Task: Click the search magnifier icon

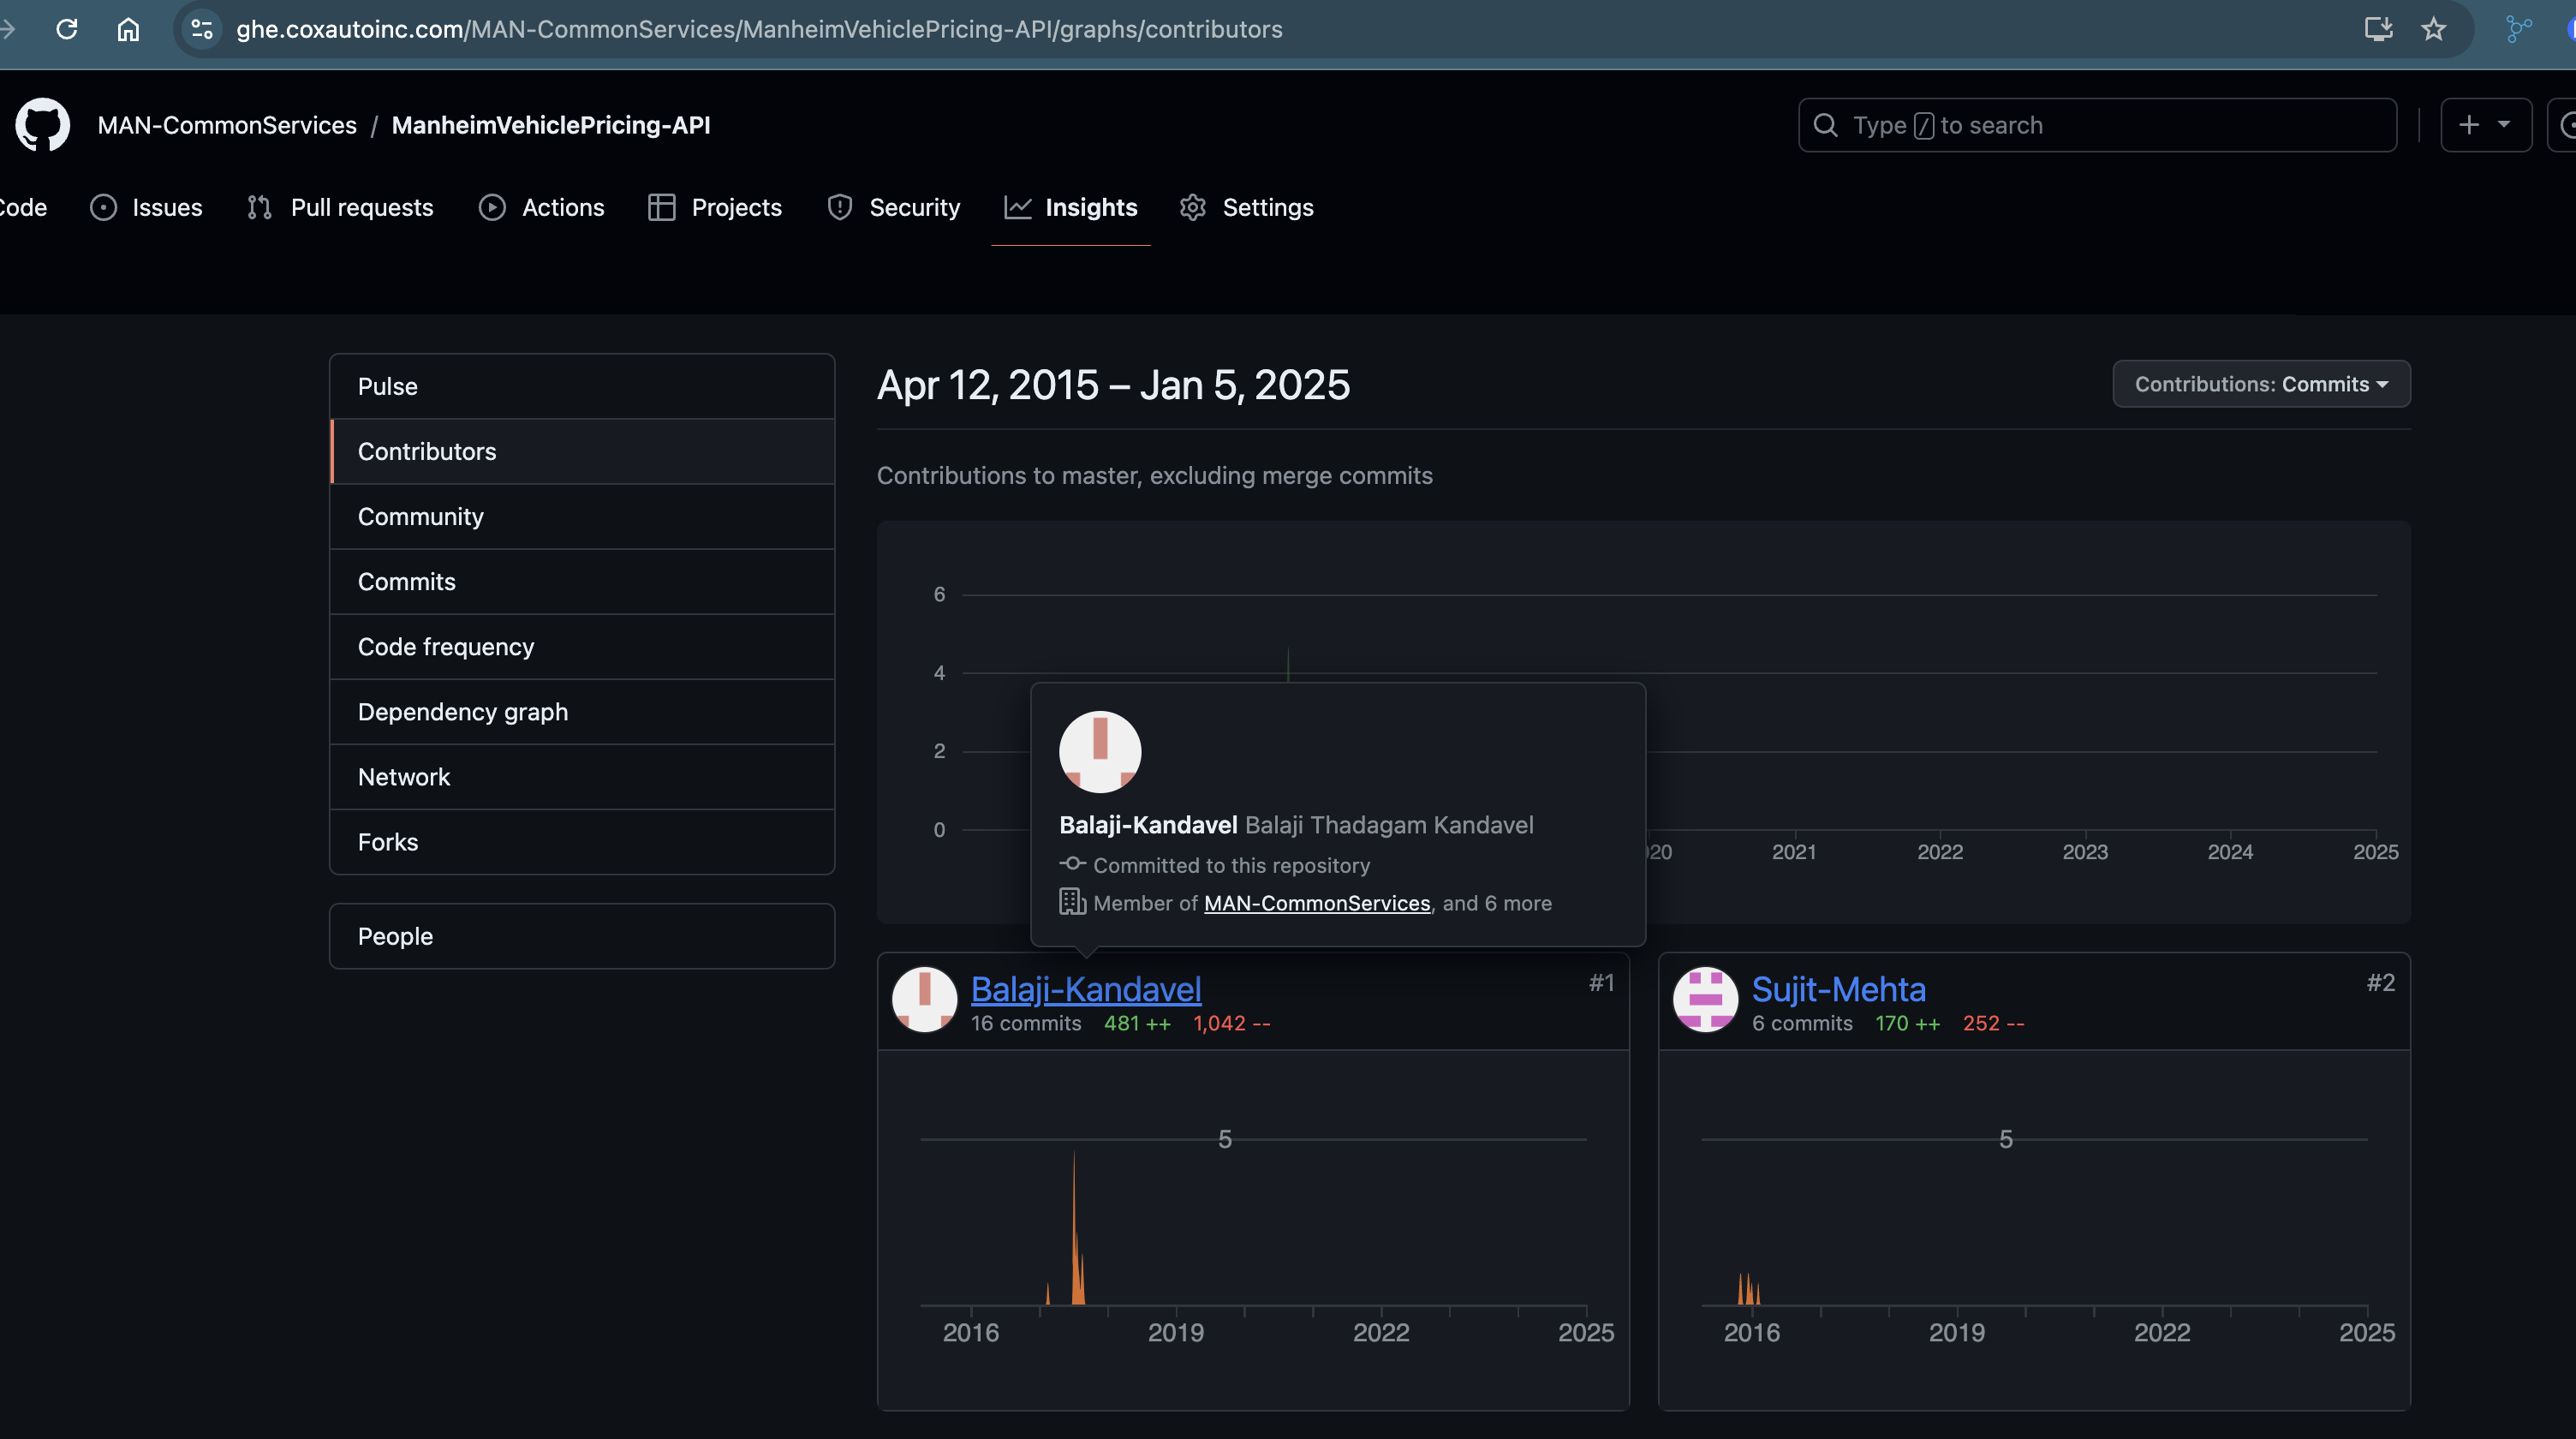Action: [x=1825, y=125]
